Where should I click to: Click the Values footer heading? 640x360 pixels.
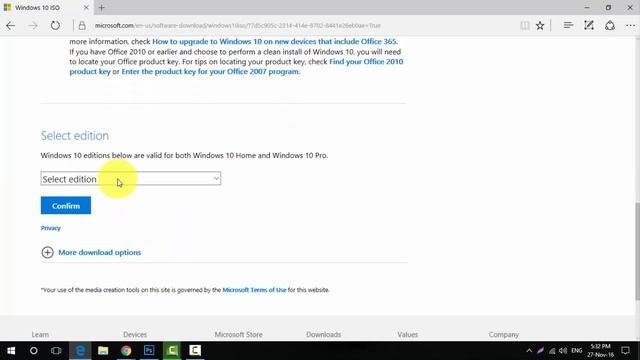coord(408,334)
